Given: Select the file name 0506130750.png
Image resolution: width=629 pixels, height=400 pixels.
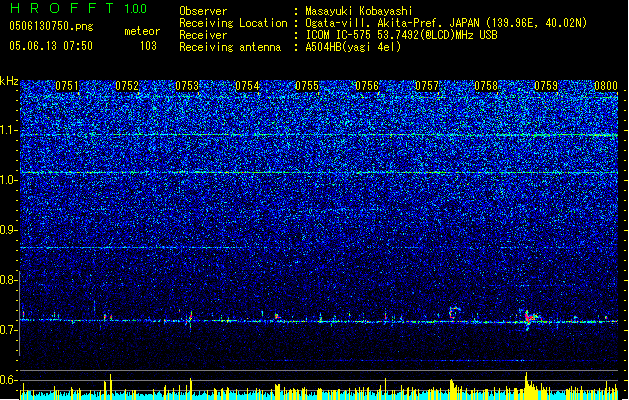Looking at the screenshot, I should (x=51, y=26).
